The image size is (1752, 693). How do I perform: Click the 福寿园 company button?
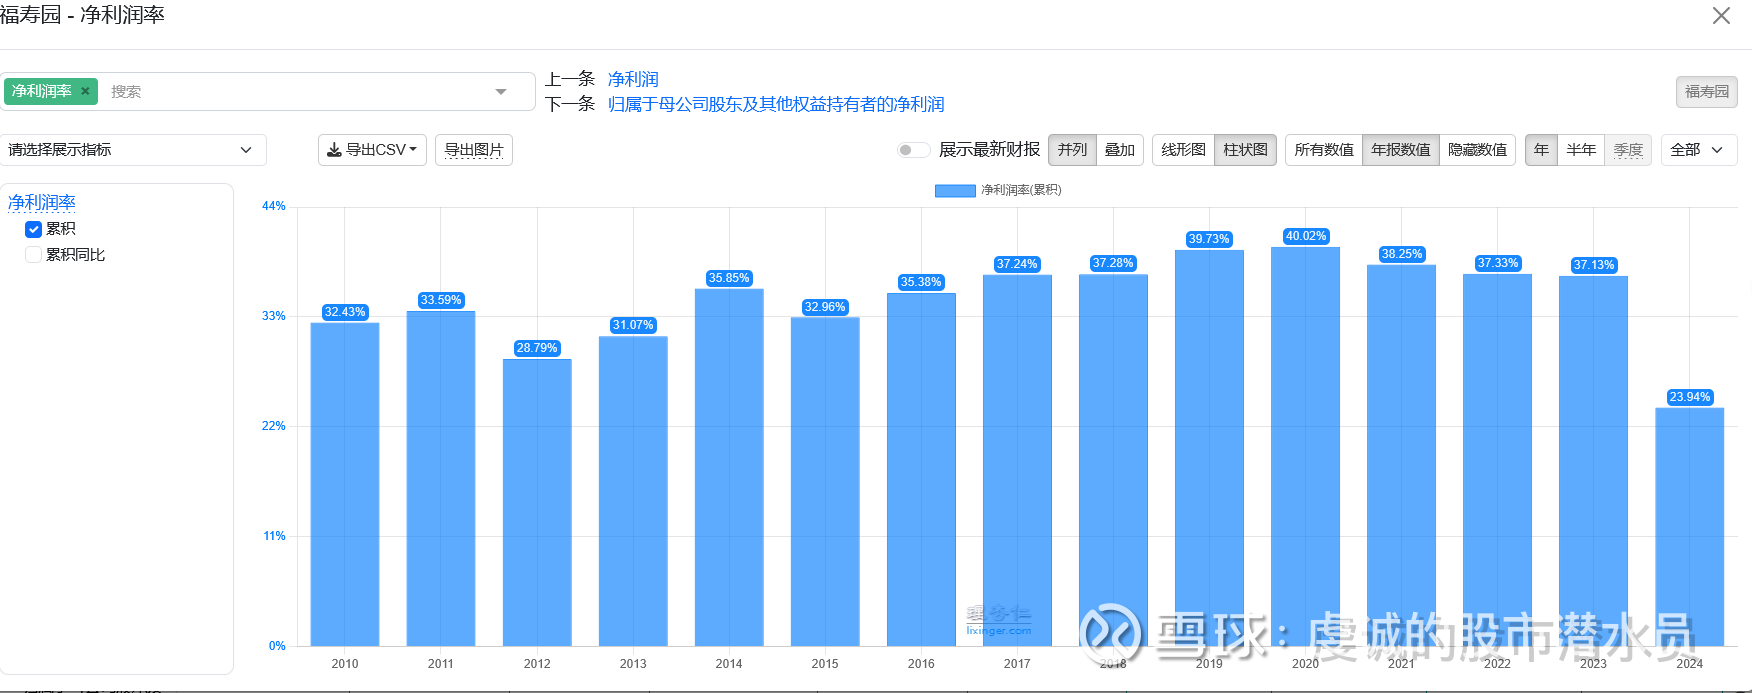(x=1707, y=92)
